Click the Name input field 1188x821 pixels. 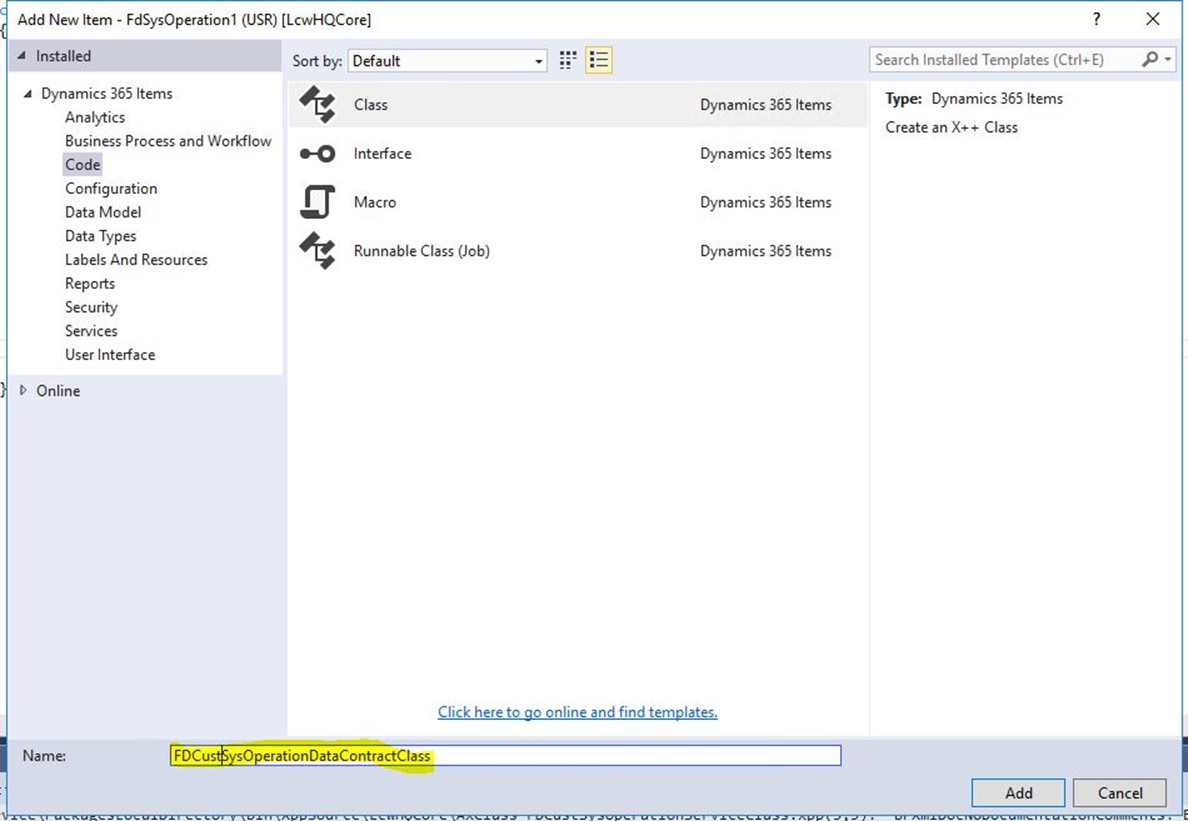[505, 756]
